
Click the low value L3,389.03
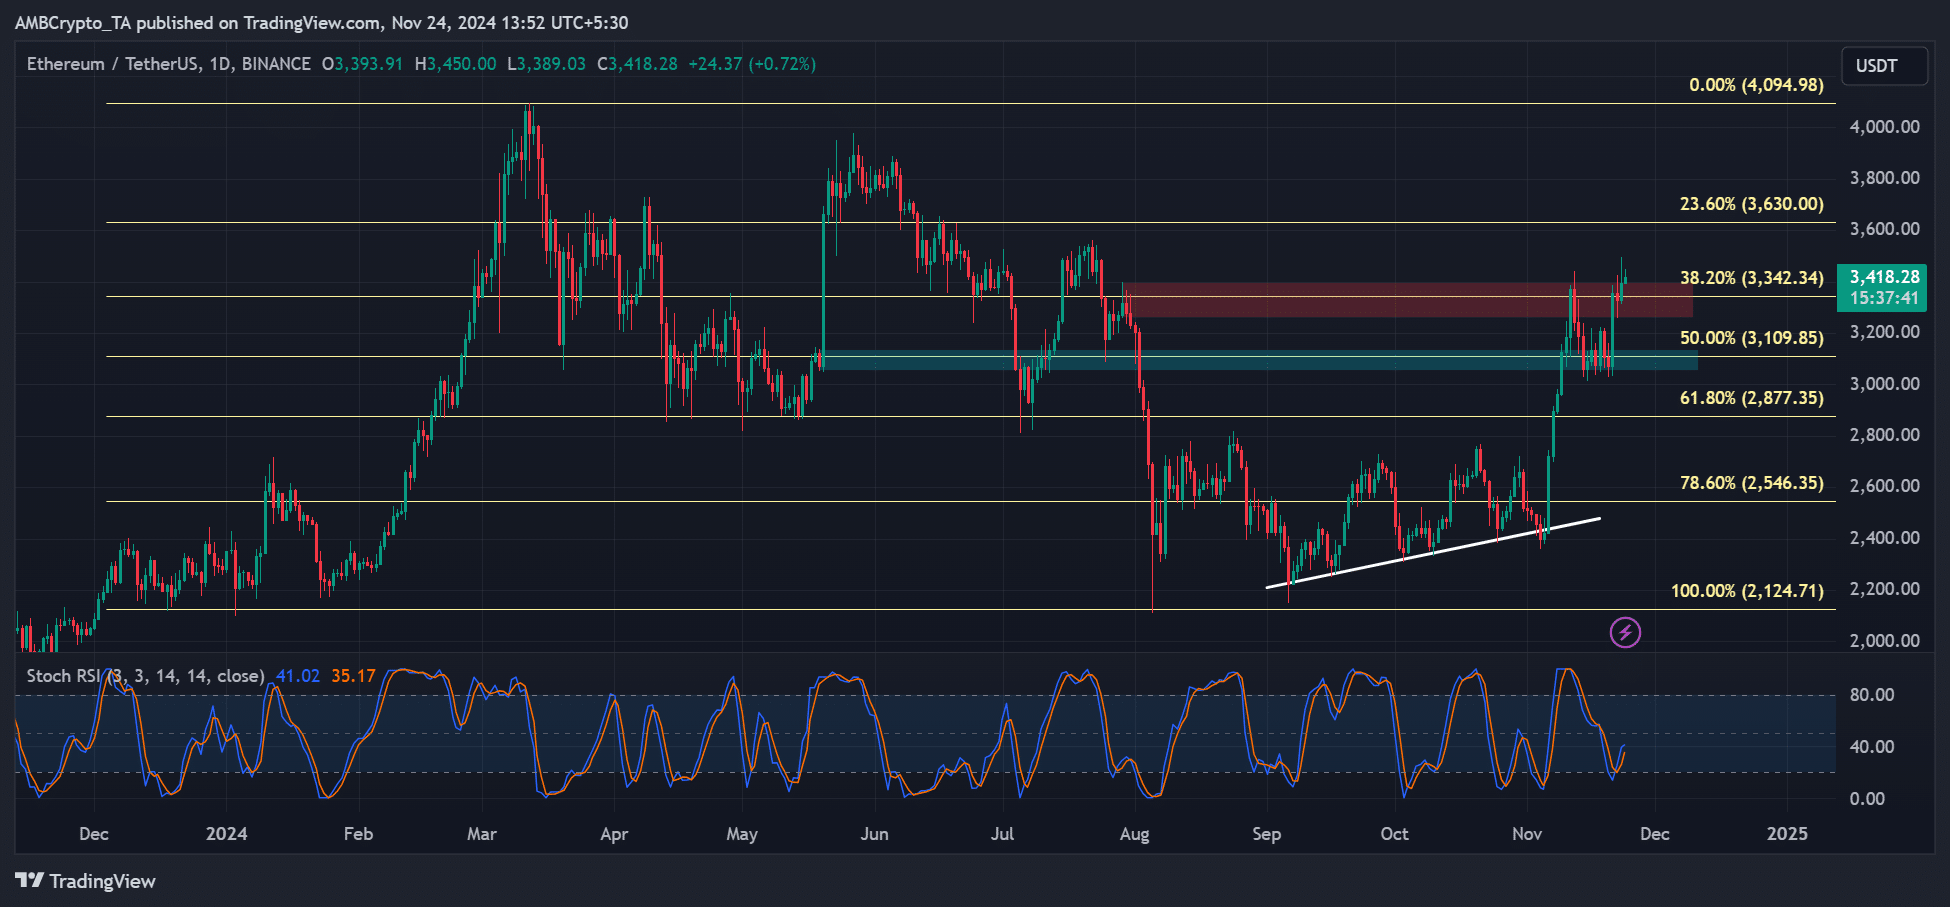546,64
